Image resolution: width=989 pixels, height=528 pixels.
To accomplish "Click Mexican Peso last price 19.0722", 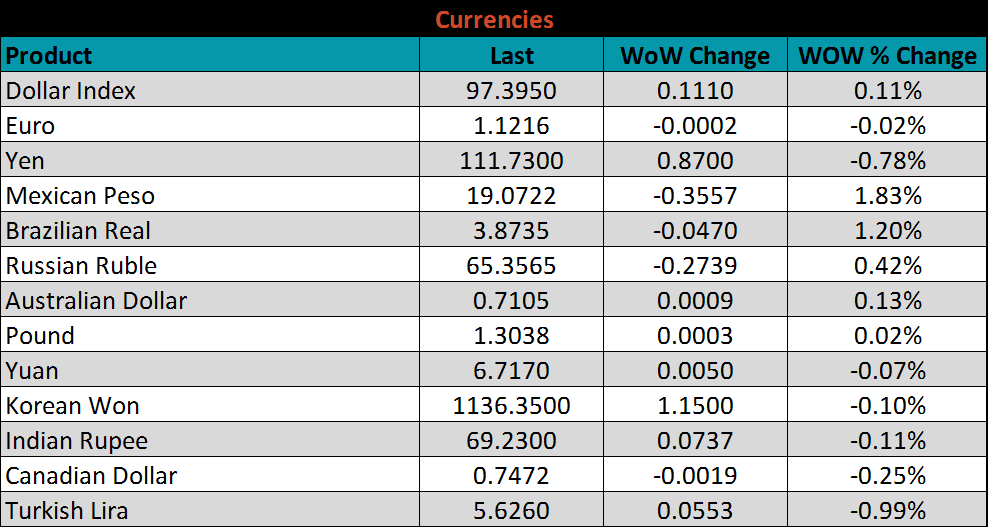I will (511, 196).
